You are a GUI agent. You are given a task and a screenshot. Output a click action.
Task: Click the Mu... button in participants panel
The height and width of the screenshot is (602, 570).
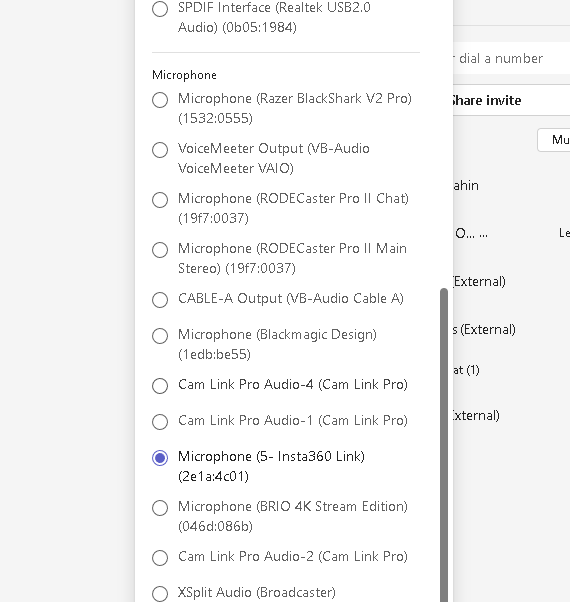coord(554,140)
